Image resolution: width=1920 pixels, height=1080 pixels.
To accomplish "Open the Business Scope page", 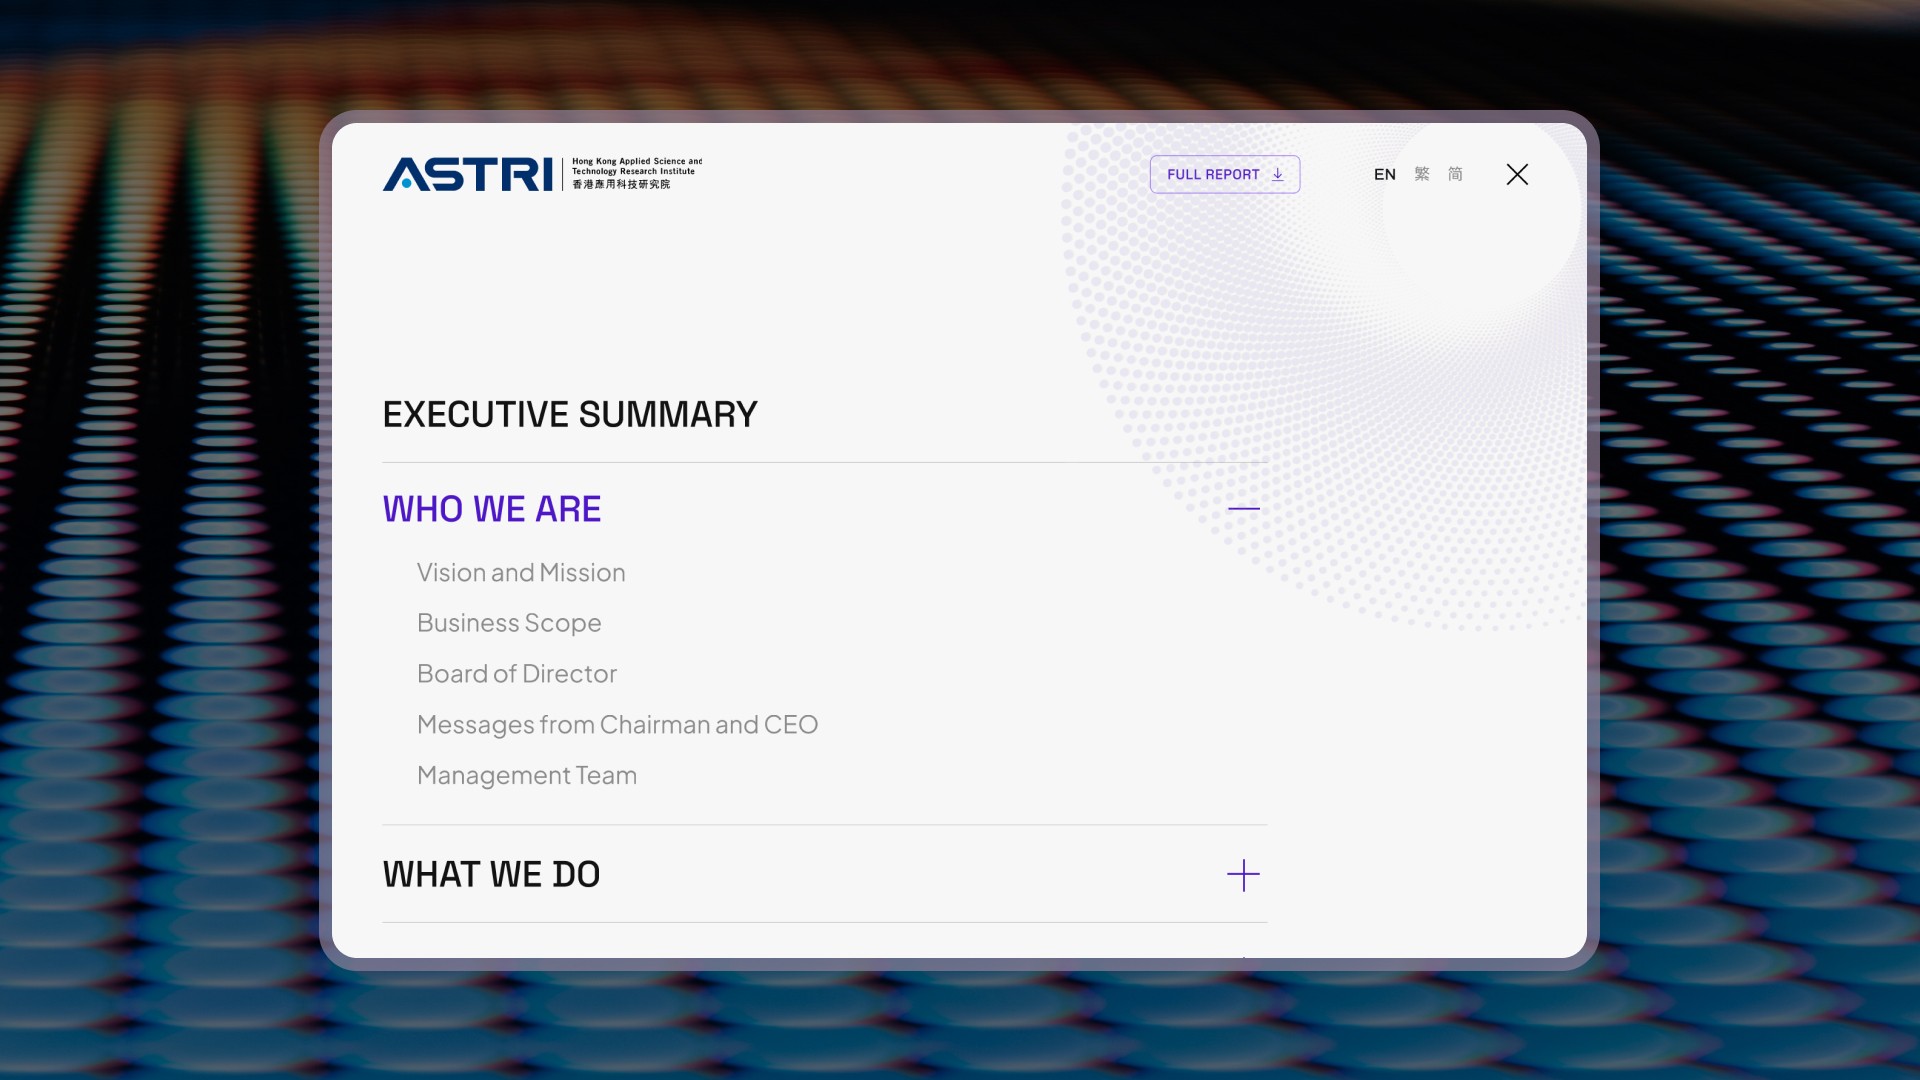I will [x=509, y=623].
